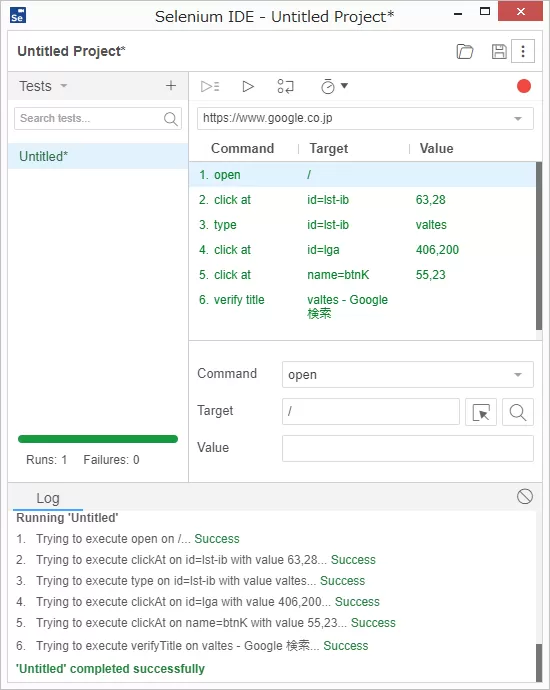
Task: Select row 4 click at id=lga
Action: coord(363,250)
